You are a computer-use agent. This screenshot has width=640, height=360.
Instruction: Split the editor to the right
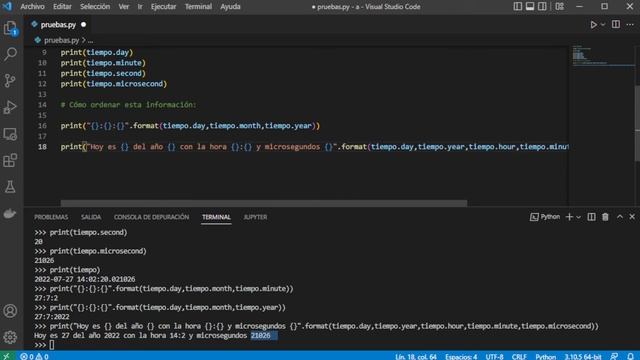tap(616, 24)
